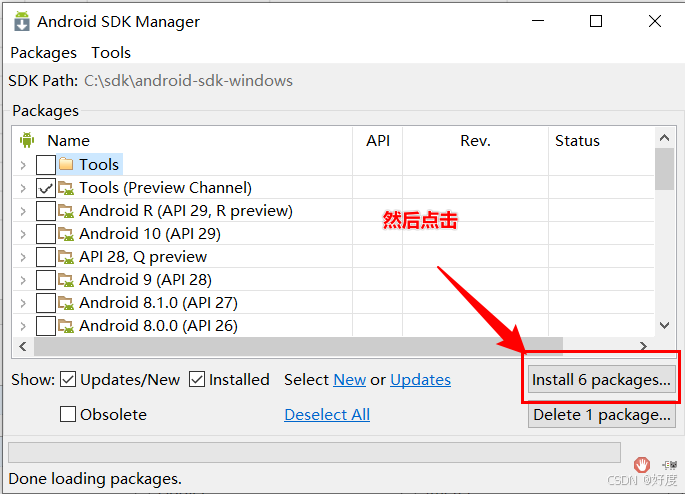Screen dimensions: 685x494
Task: Select the Tools row text
Action: 99,165
